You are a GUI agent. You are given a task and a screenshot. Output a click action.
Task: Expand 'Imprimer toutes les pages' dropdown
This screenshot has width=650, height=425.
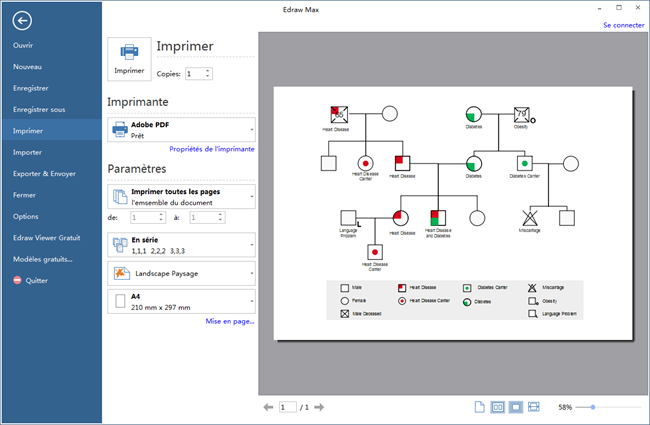tap(181, 195)
